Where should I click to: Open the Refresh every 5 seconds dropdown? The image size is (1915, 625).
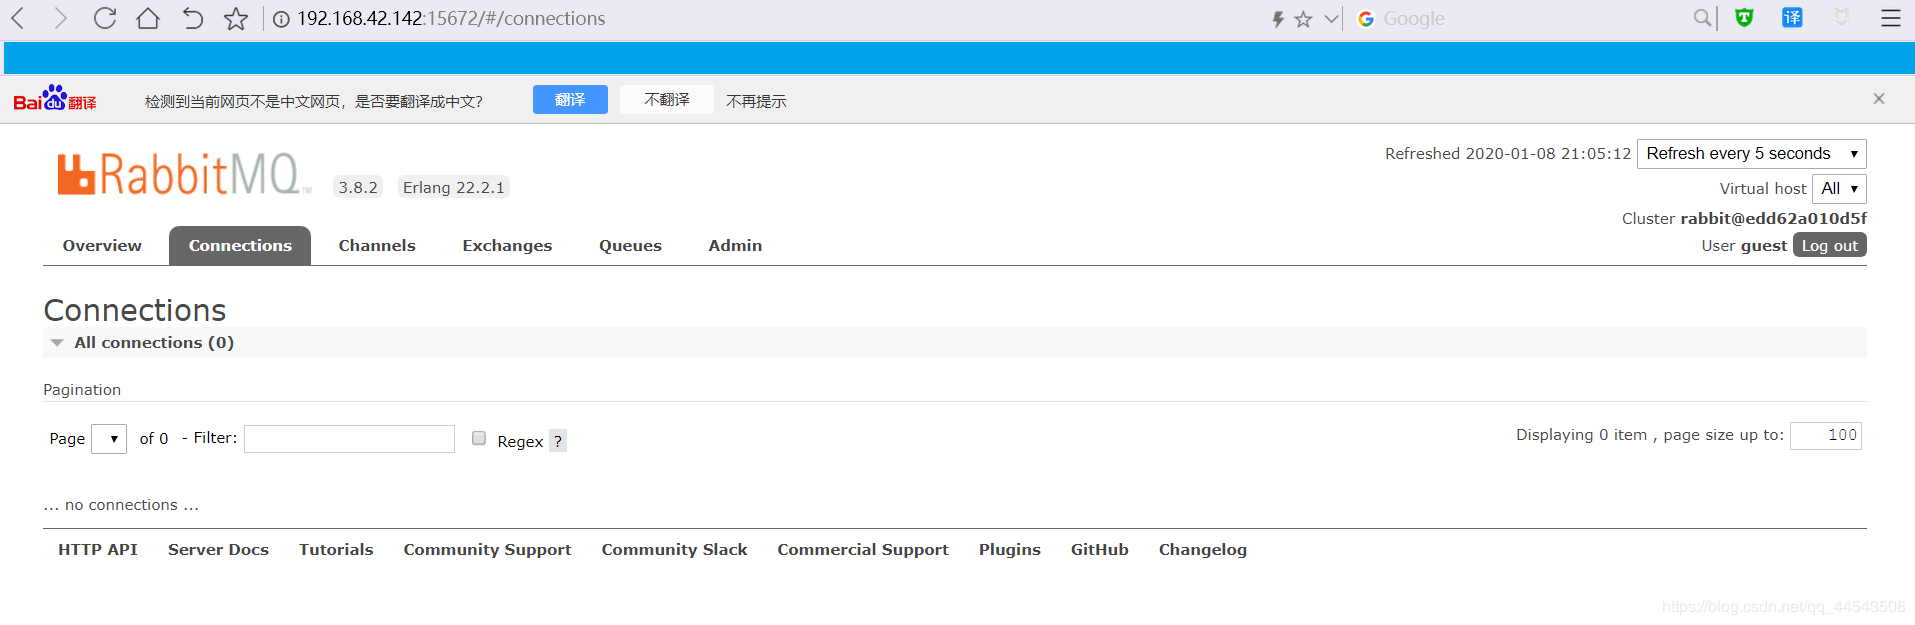click(1751, 154)
